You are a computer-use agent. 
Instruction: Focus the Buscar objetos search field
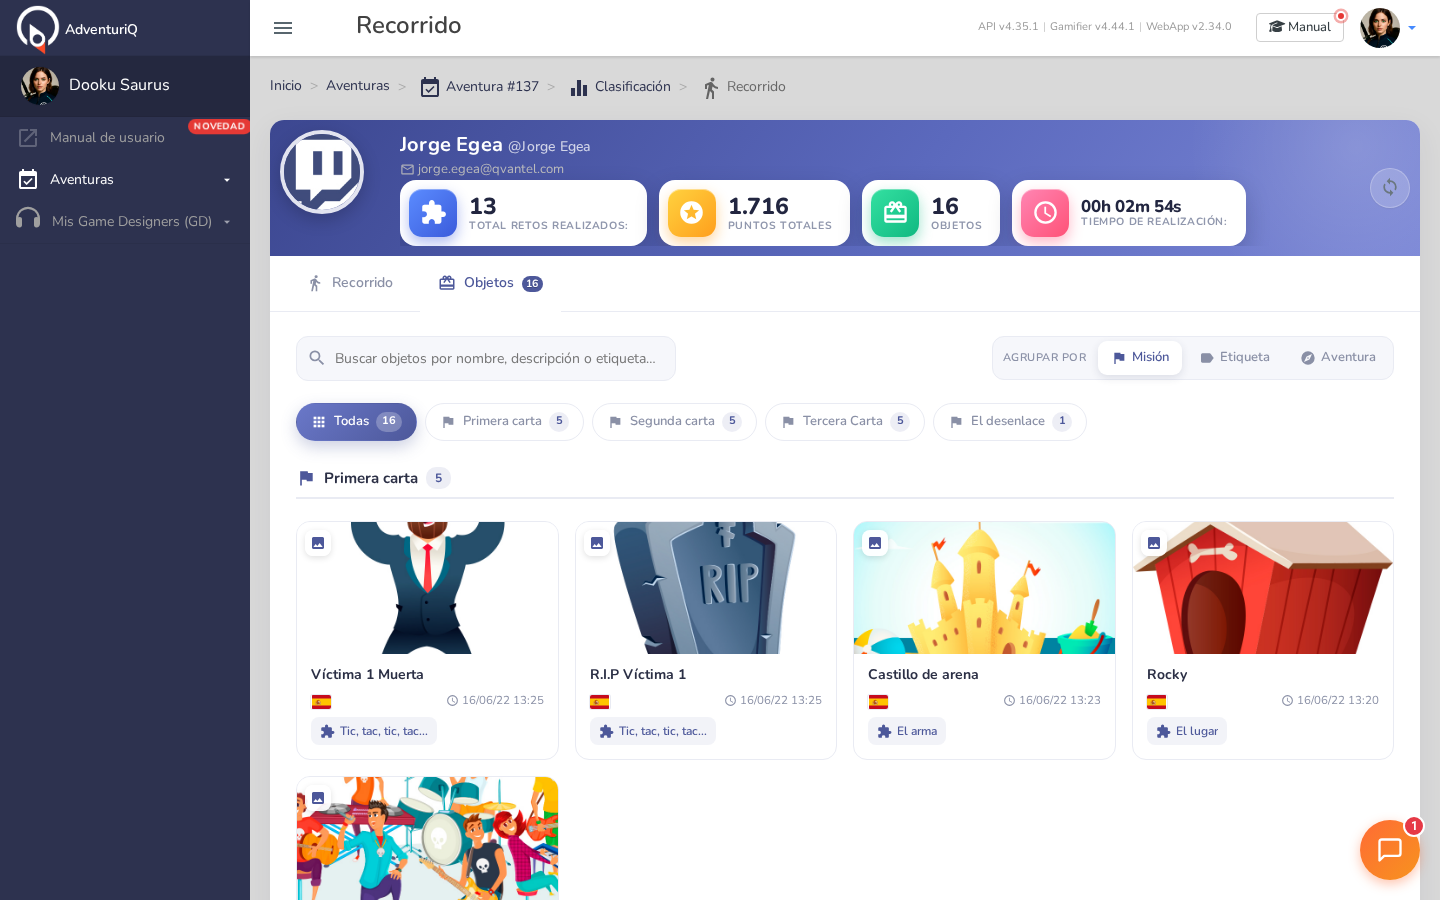pos(486,358)
